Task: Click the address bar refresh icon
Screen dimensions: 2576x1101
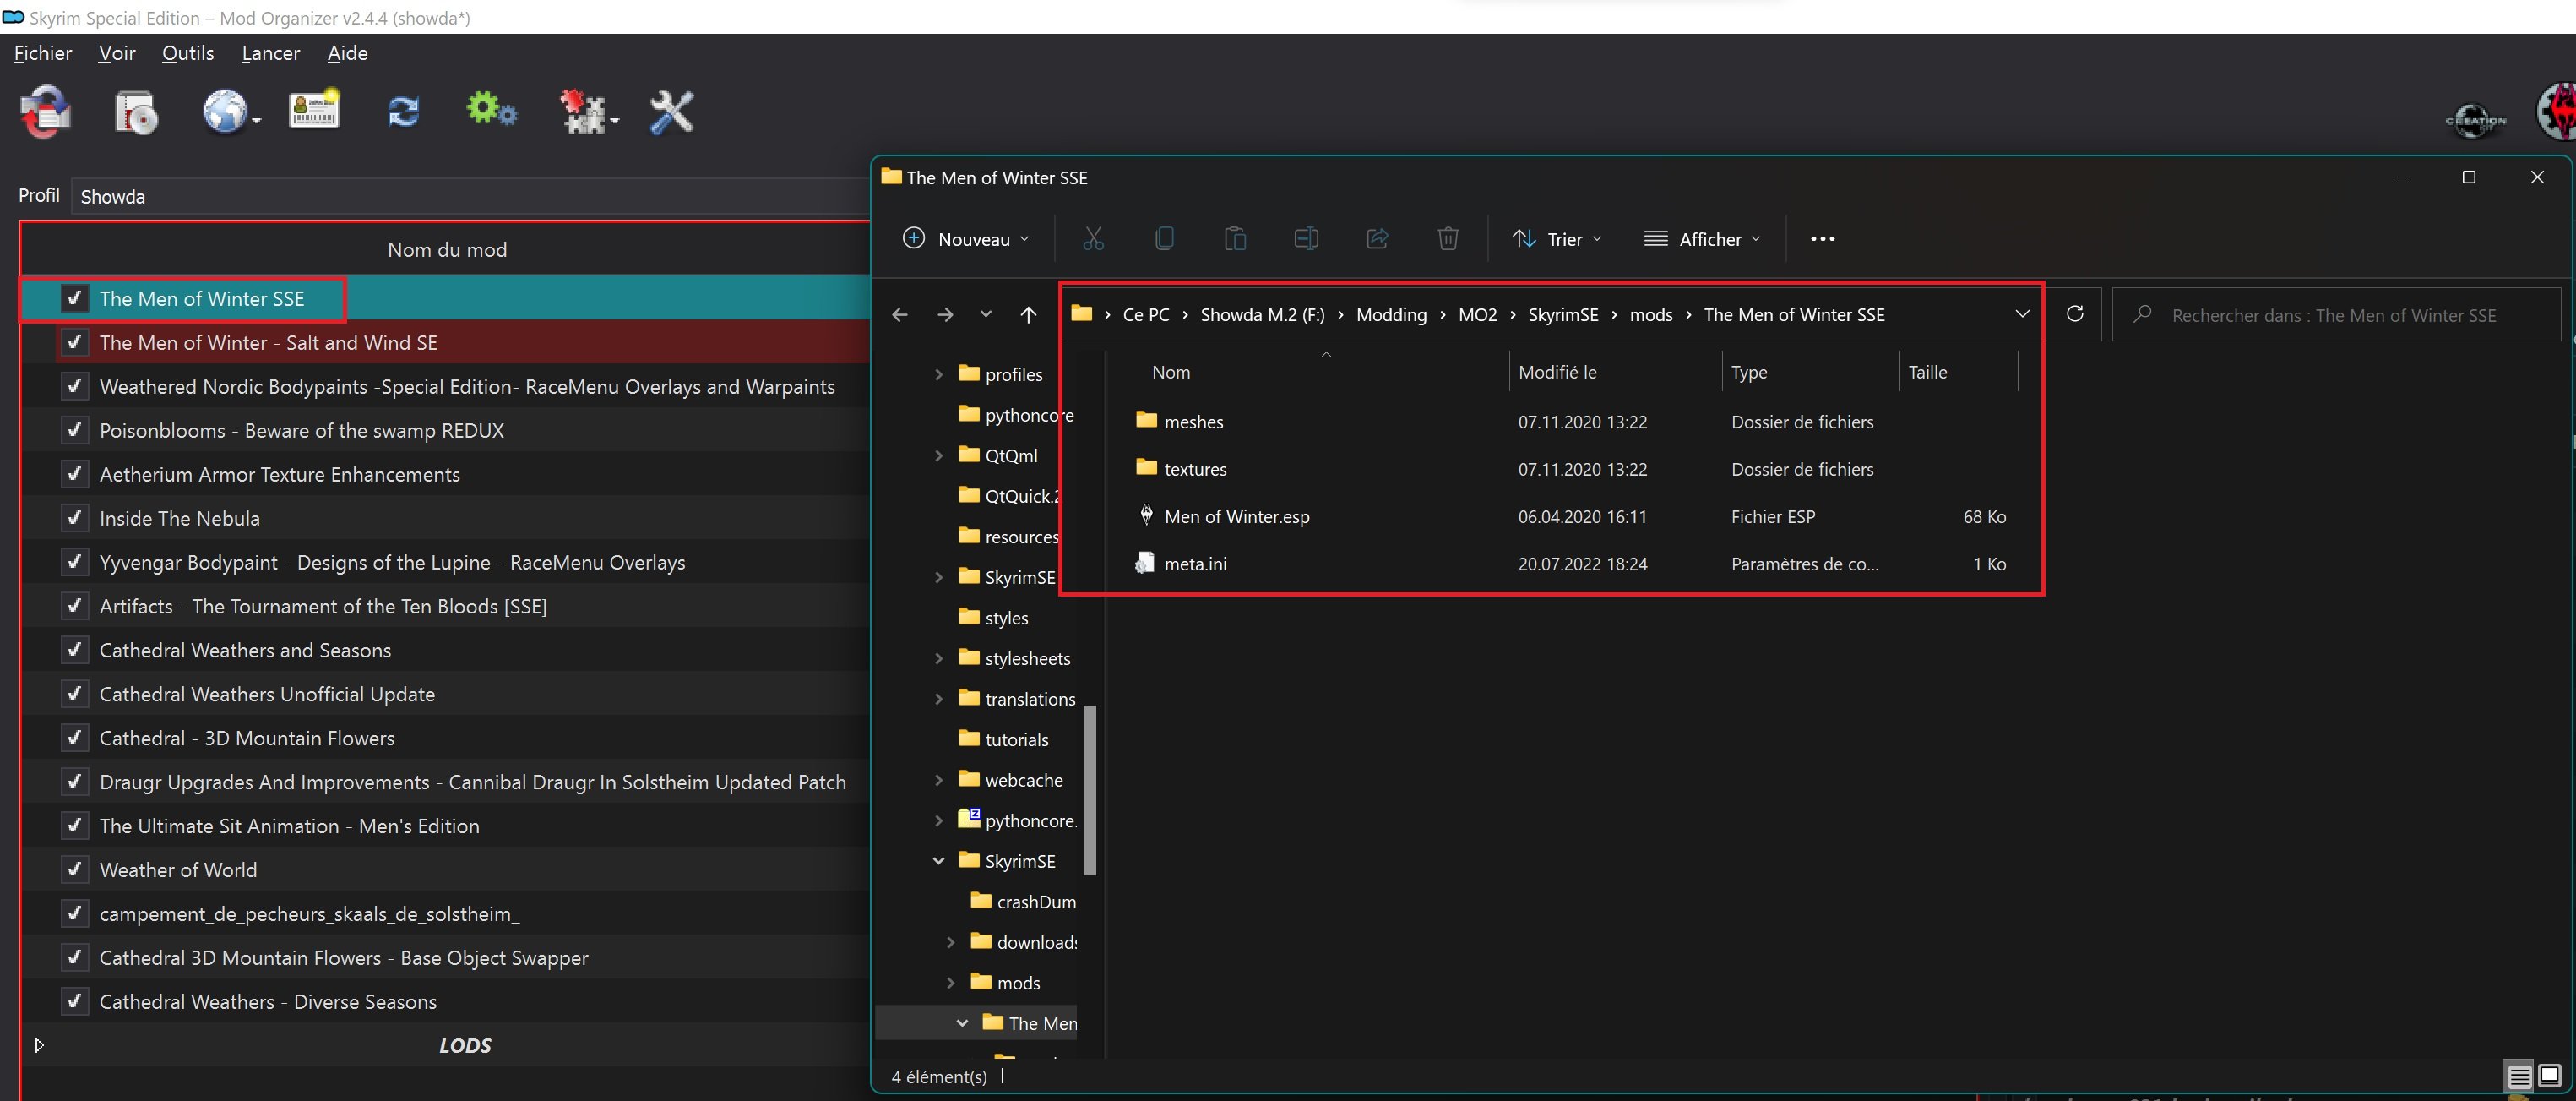Action: pyautogui.click(x=2075, y=314)
